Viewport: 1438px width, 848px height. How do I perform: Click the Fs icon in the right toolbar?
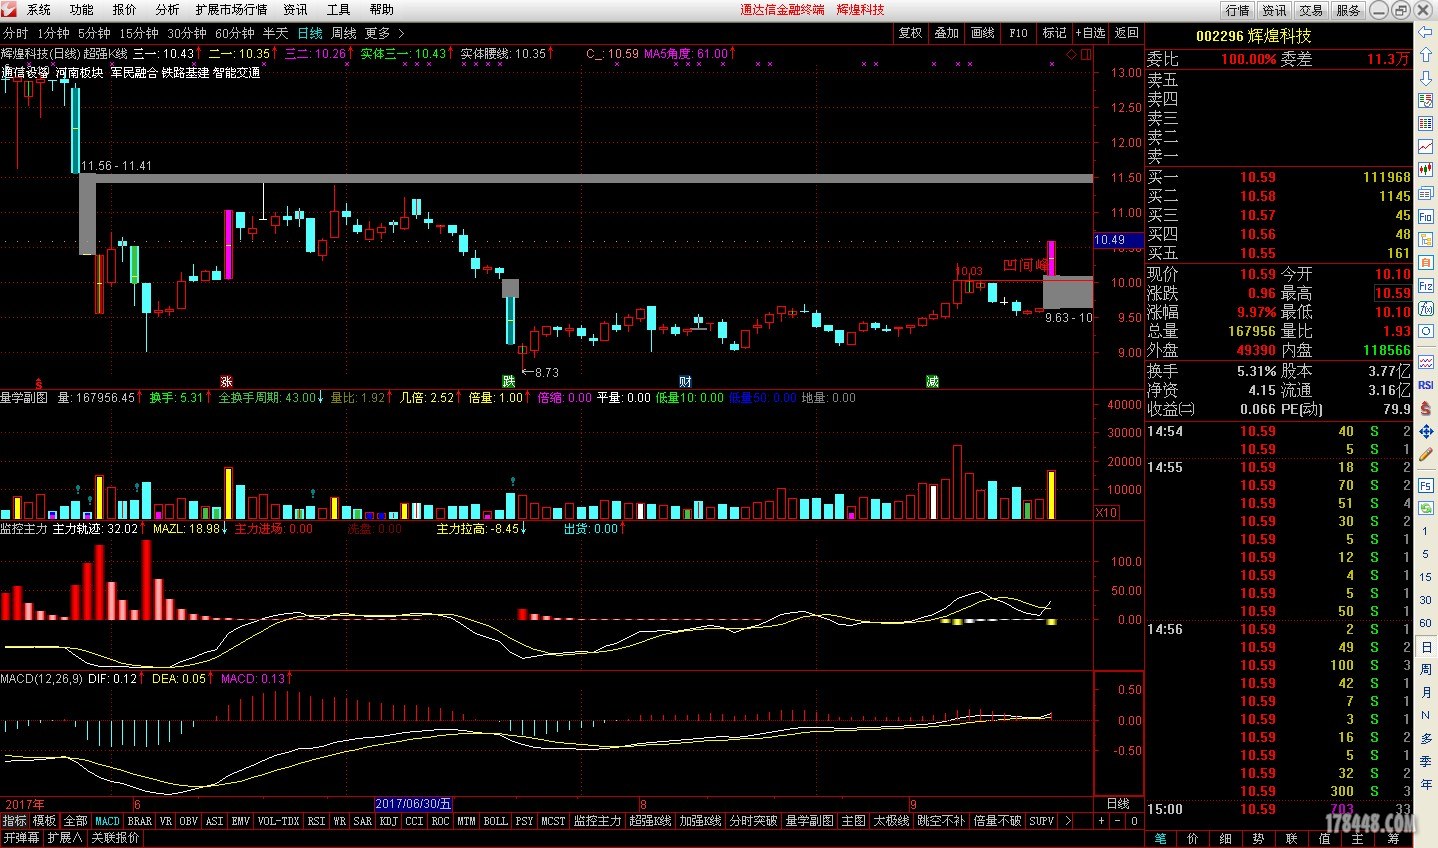1426,485
